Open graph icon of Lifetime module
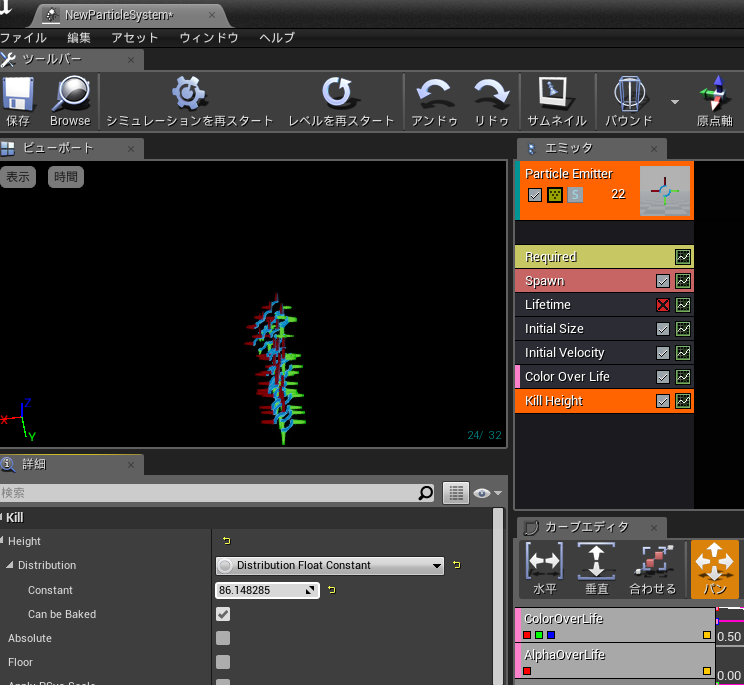 pos(683,305)
